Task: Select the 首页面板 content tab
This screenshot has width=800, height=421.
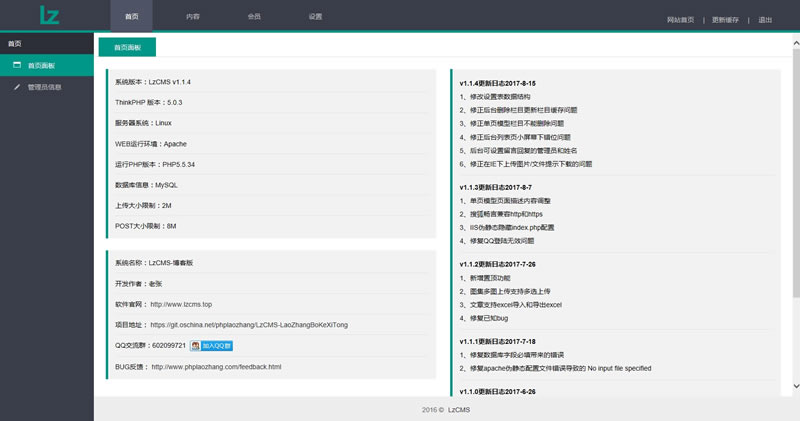Action: (127, 47)
